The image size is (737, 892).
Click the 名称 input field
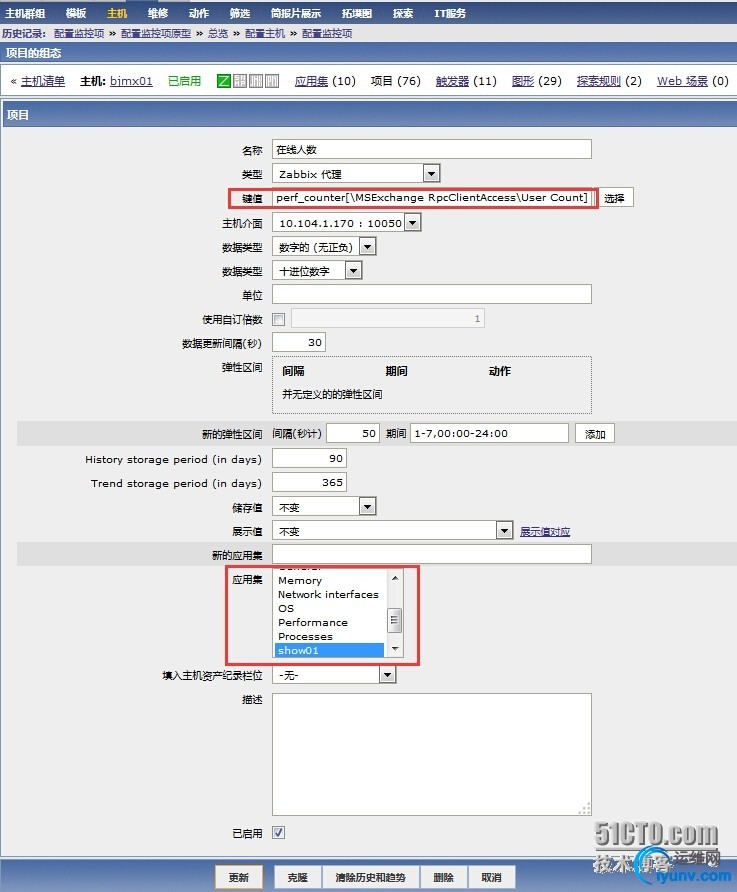pos(432,150)
